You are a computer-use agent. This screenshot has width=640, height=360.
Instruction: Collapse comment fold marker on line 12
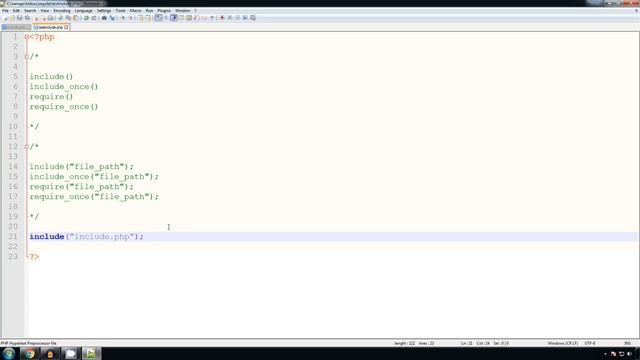(x=27, y=147)
